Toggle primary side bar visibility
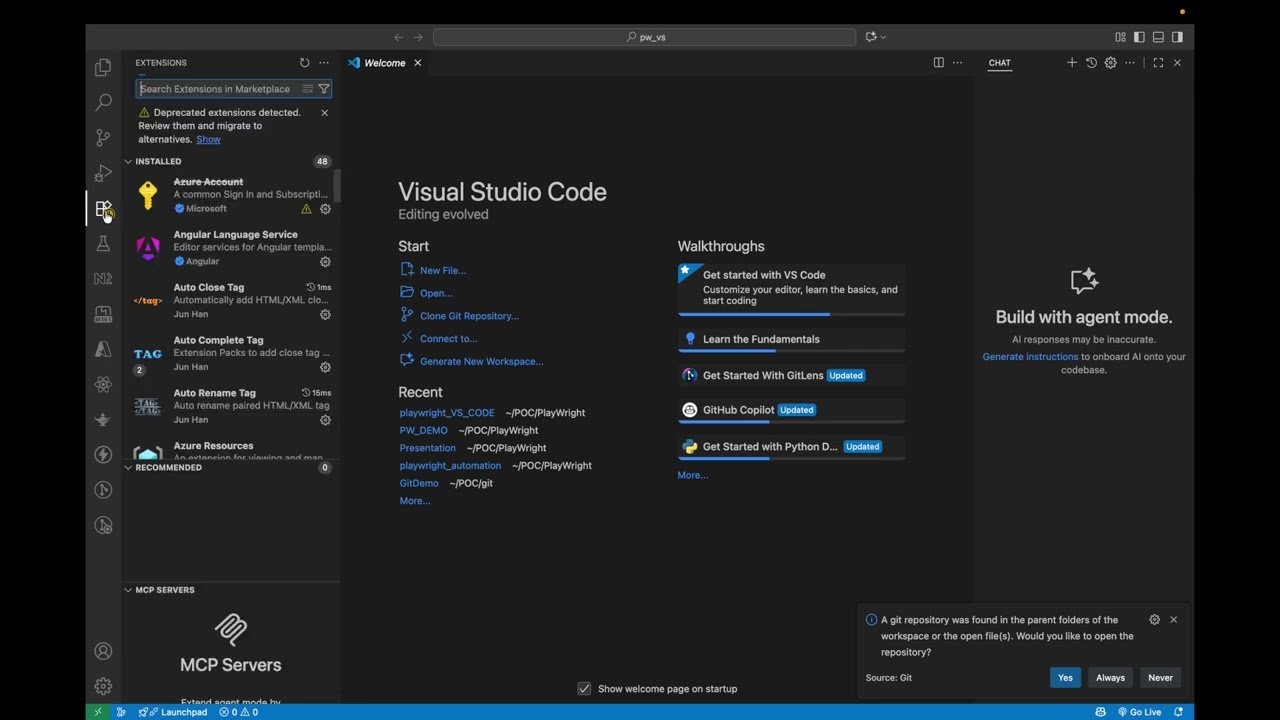This screenshot has height=720, width=1280. coord(1139,37)
